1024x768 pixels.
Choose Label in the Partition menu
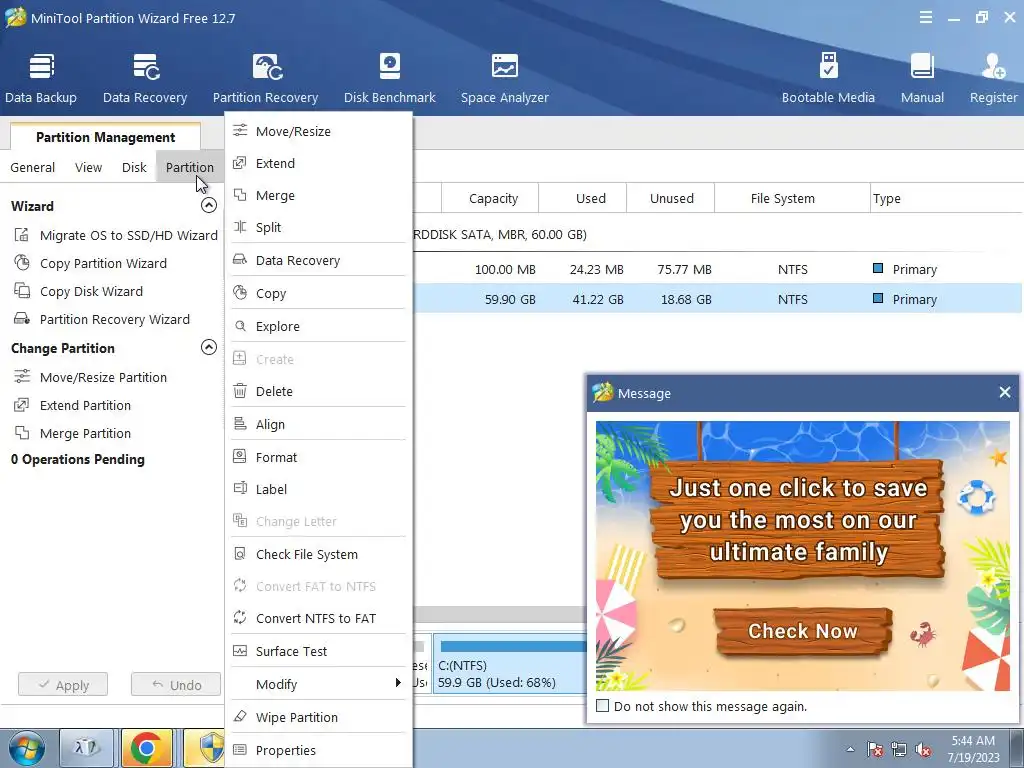318,489
